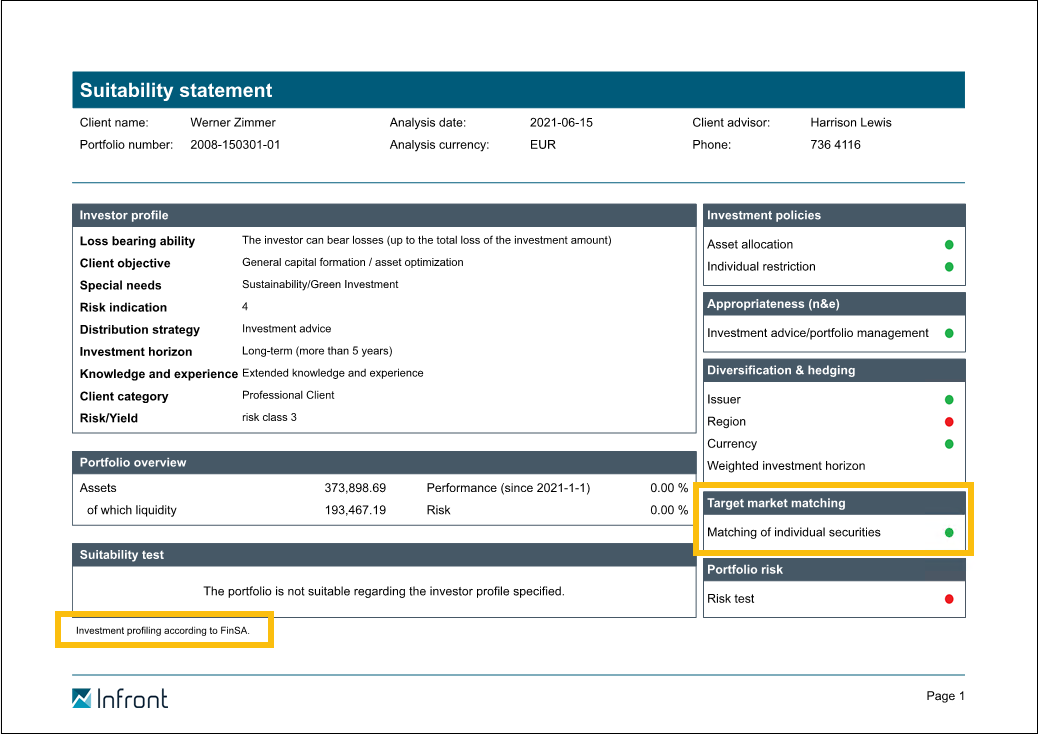
Task: Click the Target market matching header
Action: coord(834,503)
